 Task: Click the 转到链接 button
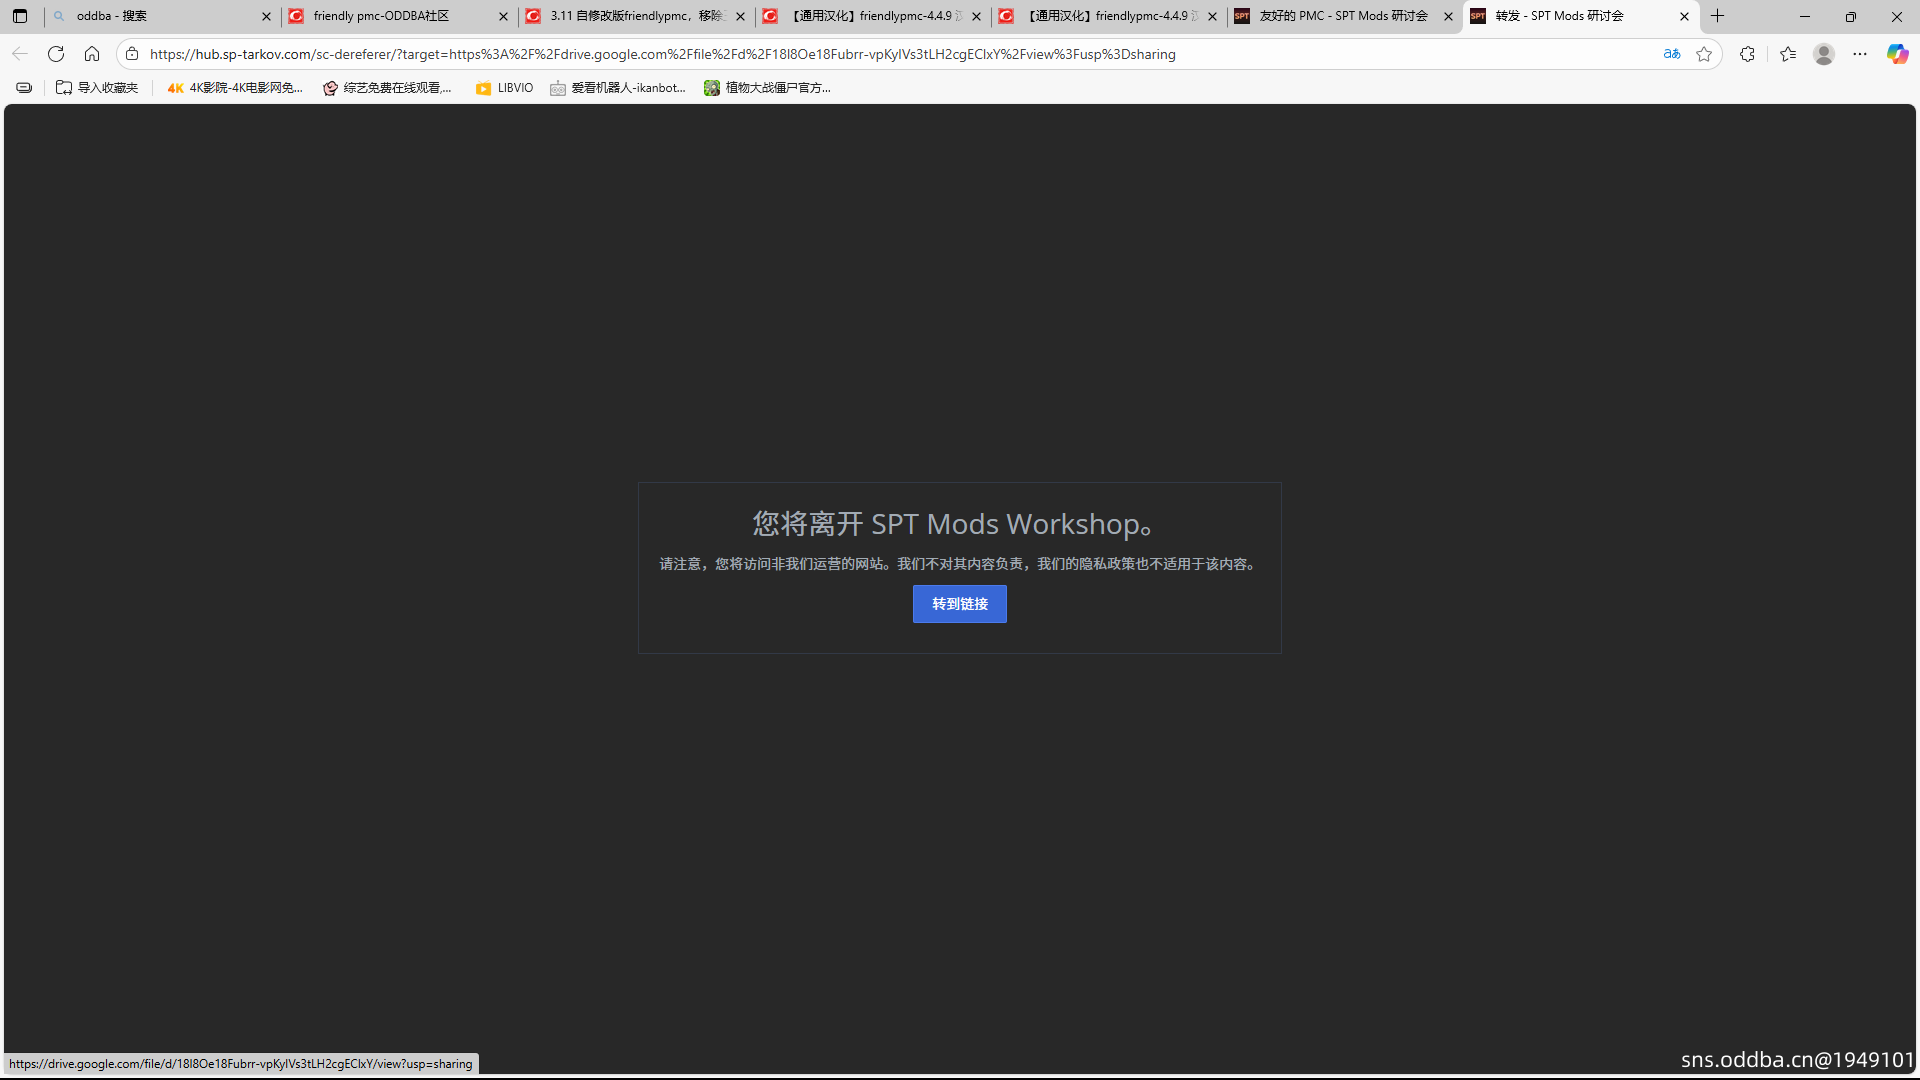click(x=959, y=604)
